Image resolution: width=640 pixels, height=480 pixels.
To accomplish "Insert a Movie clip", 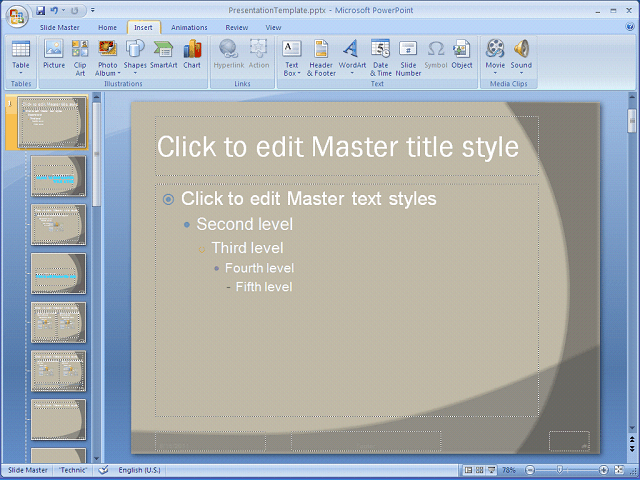I will 495,53.
